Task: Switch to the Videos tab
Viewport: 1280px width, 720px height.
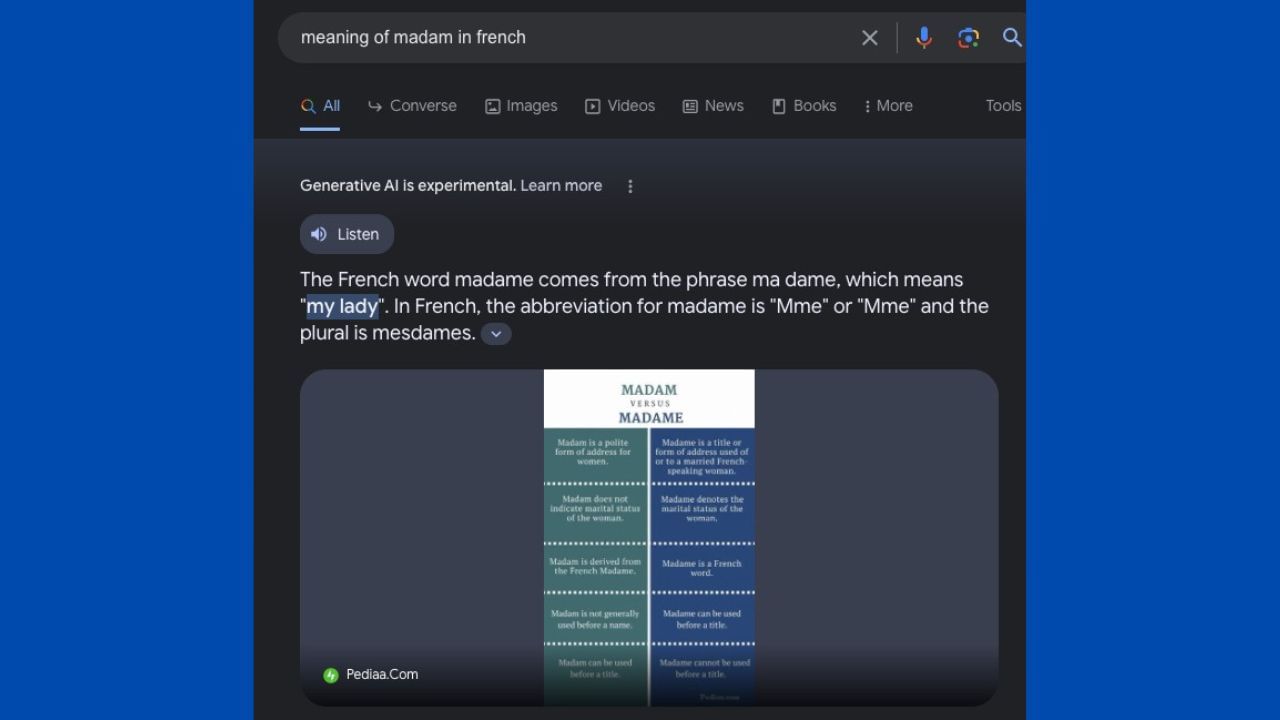Action: 620,106
